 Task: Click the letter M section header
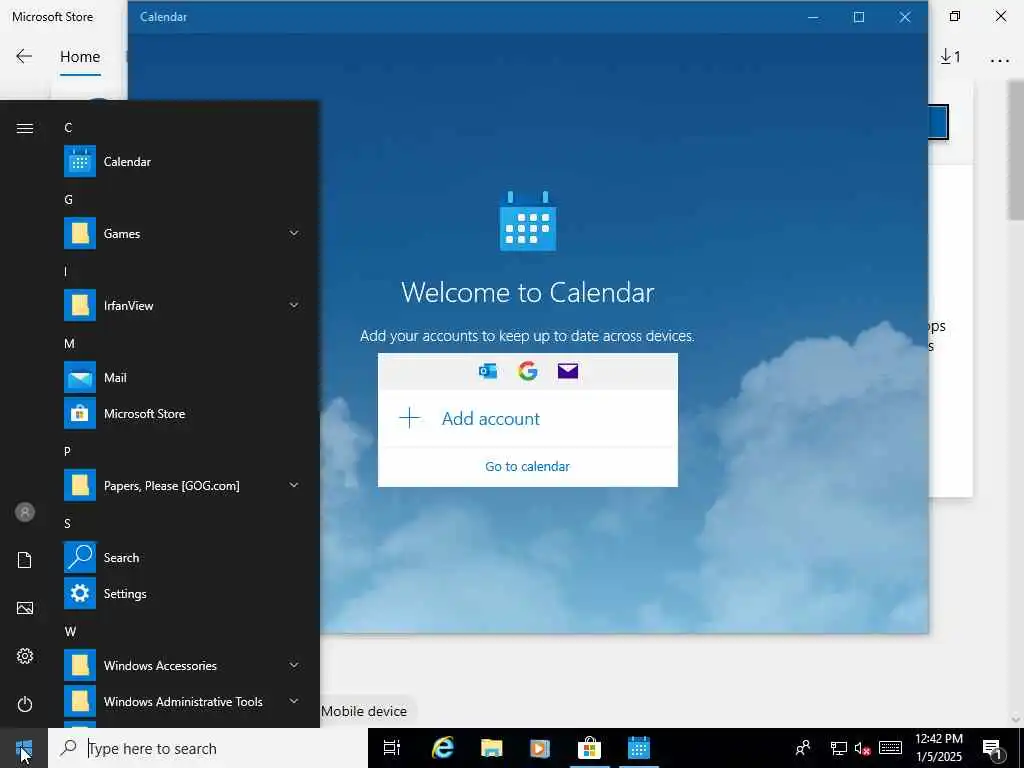[x=69, y=344]
